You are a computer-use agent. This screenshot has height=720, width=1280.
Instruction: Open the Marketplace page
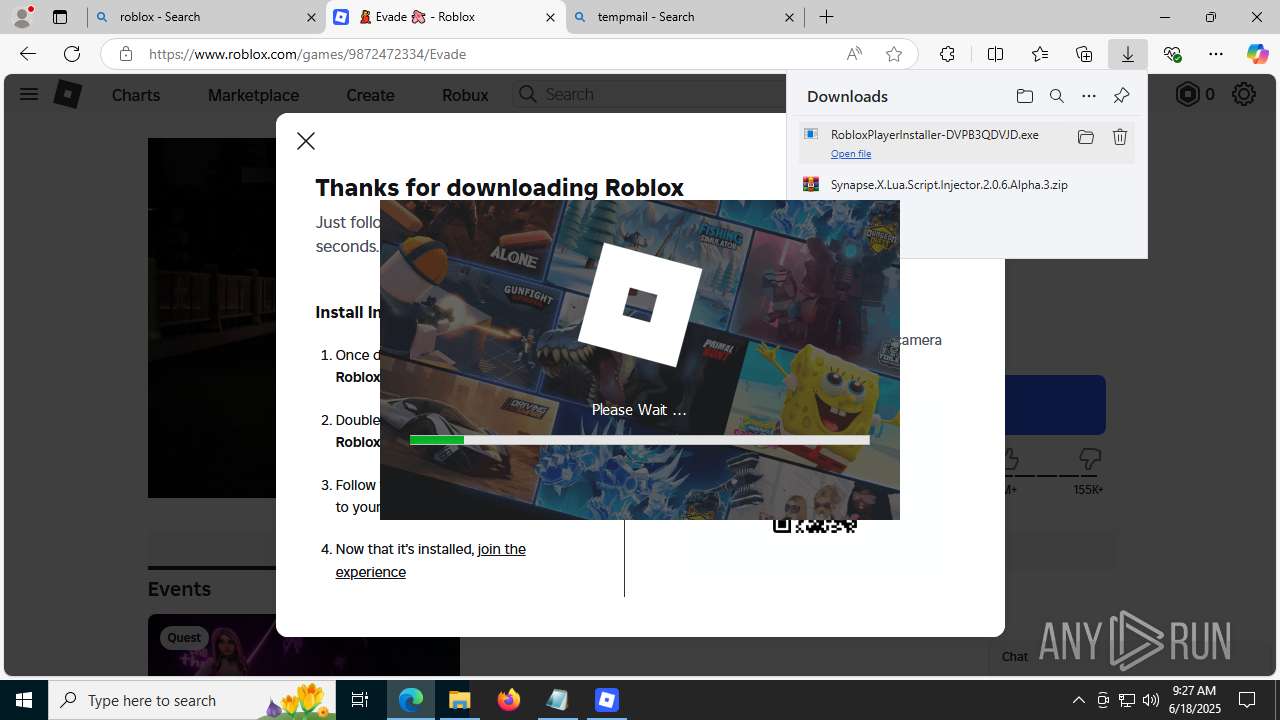(x=253, y=95)
